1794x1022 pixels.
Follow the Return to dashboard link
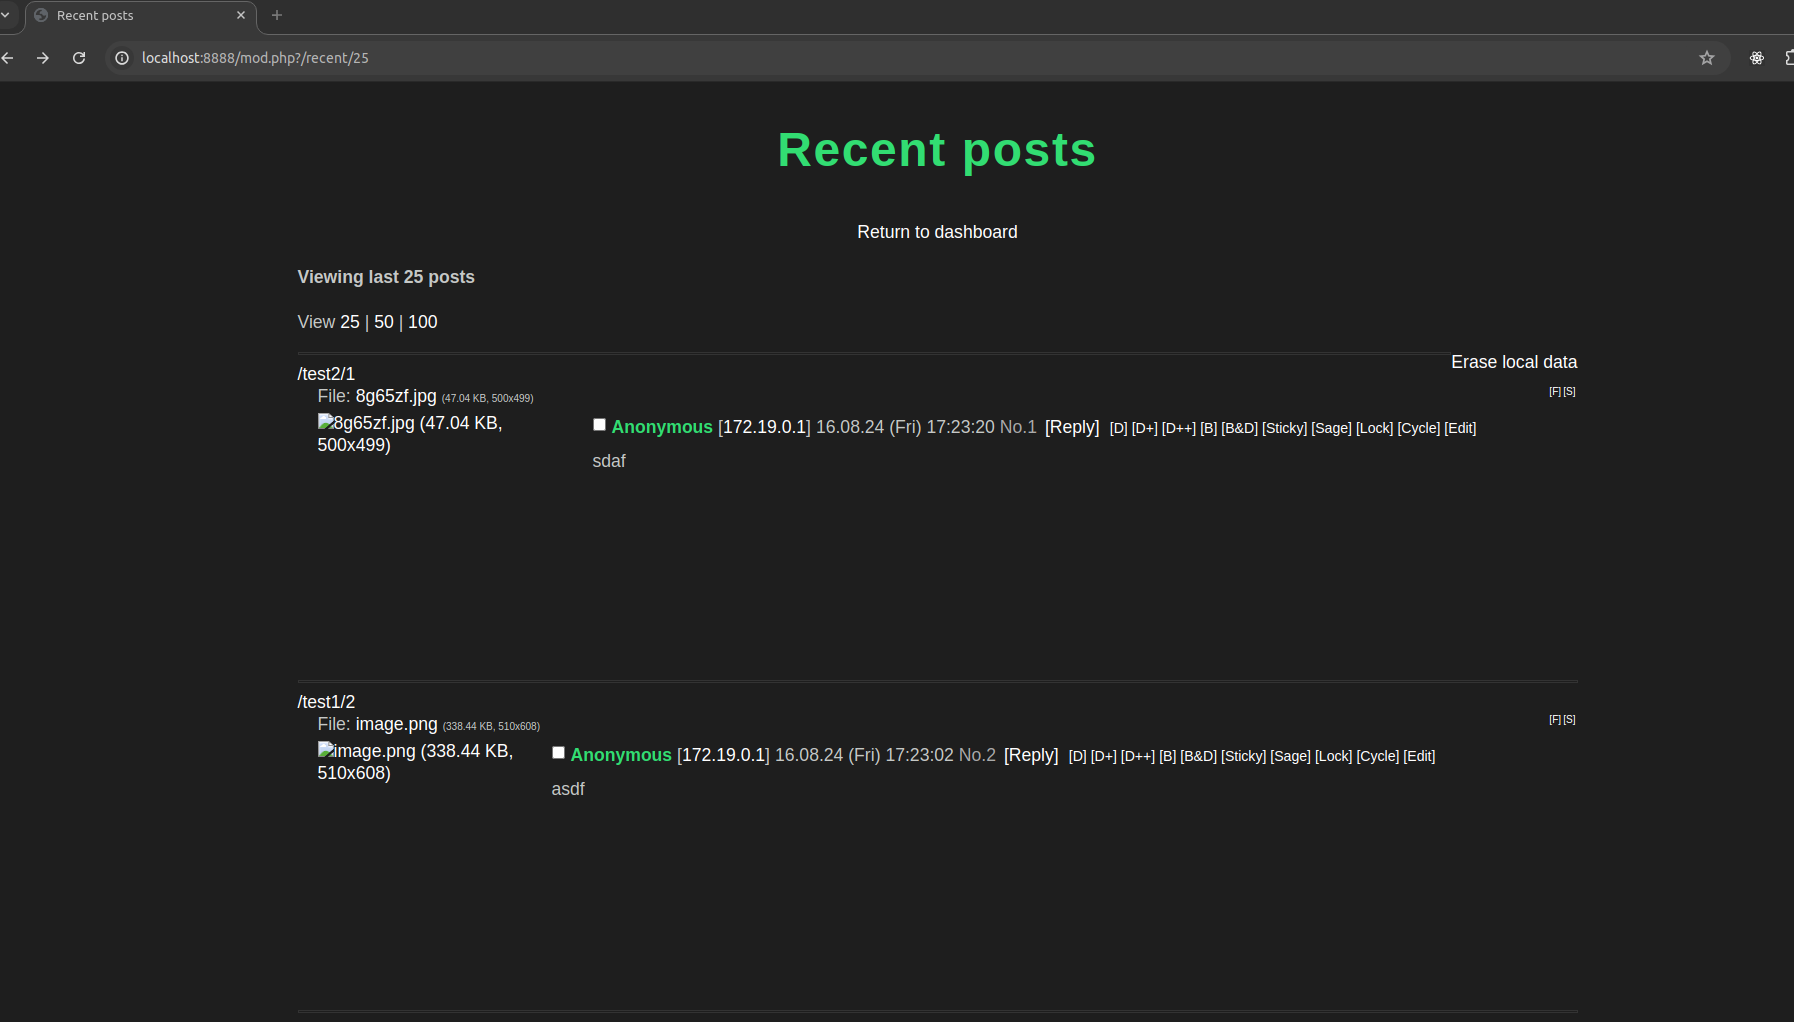pos(937,232)
